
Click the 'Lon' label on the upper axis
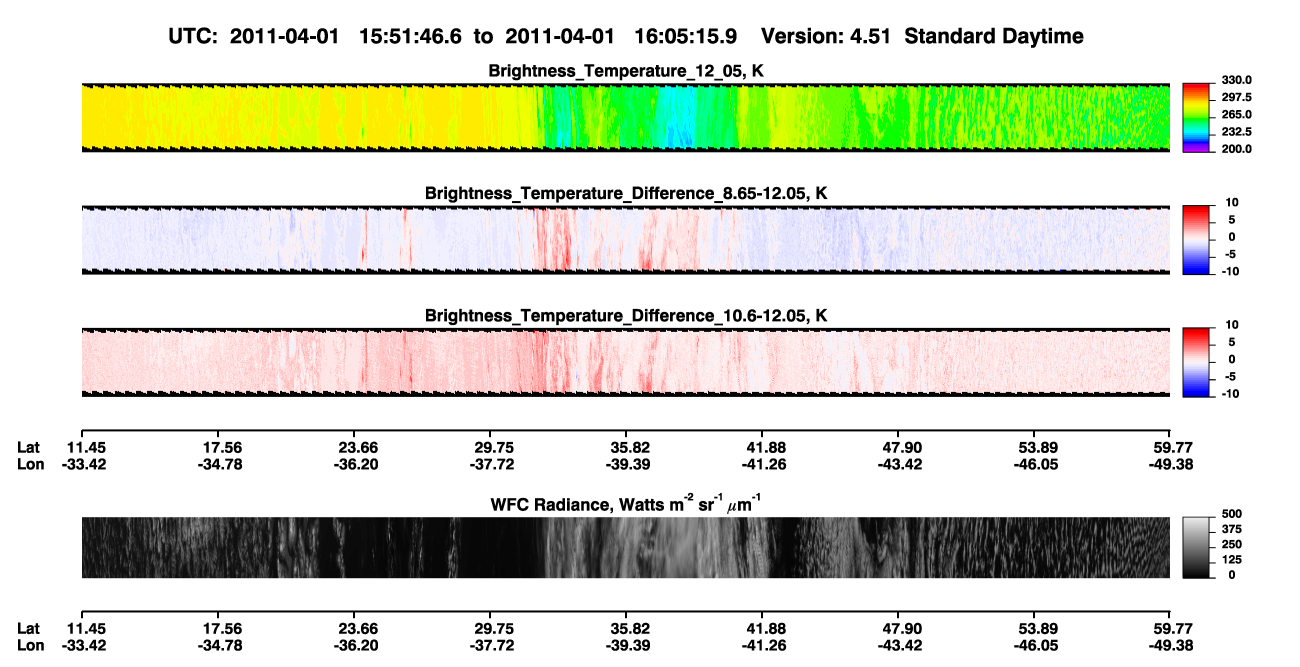click(30, 464)
